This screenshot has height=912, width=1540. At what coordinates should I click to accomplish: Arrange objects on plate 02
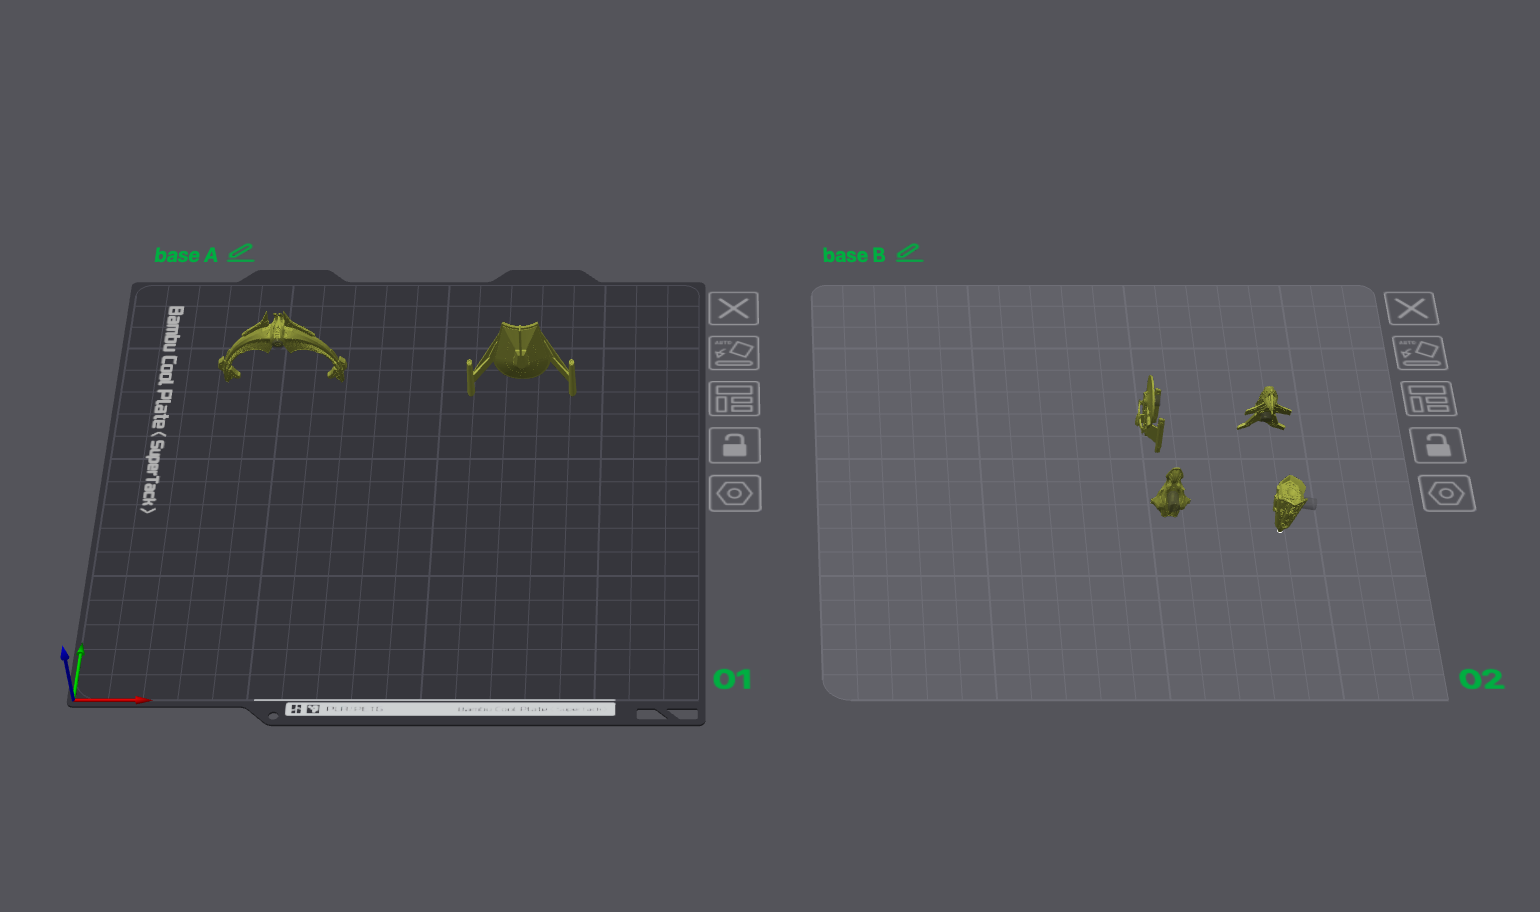(1429, 399)
